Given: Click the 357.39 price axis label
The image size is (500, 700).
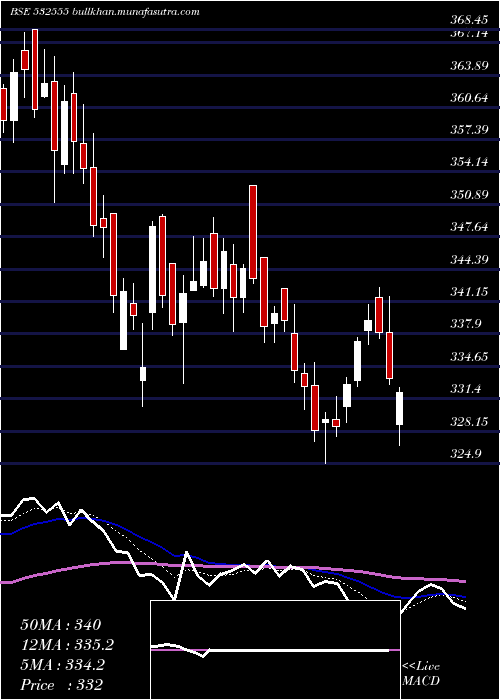Looking at the screenshot, I should point(469,130).
